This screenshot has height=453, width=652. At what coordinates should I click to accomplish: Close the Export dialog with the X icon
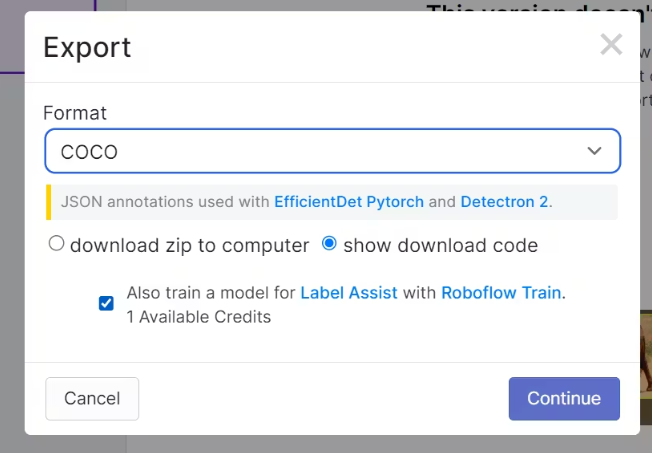pos(611,44)
